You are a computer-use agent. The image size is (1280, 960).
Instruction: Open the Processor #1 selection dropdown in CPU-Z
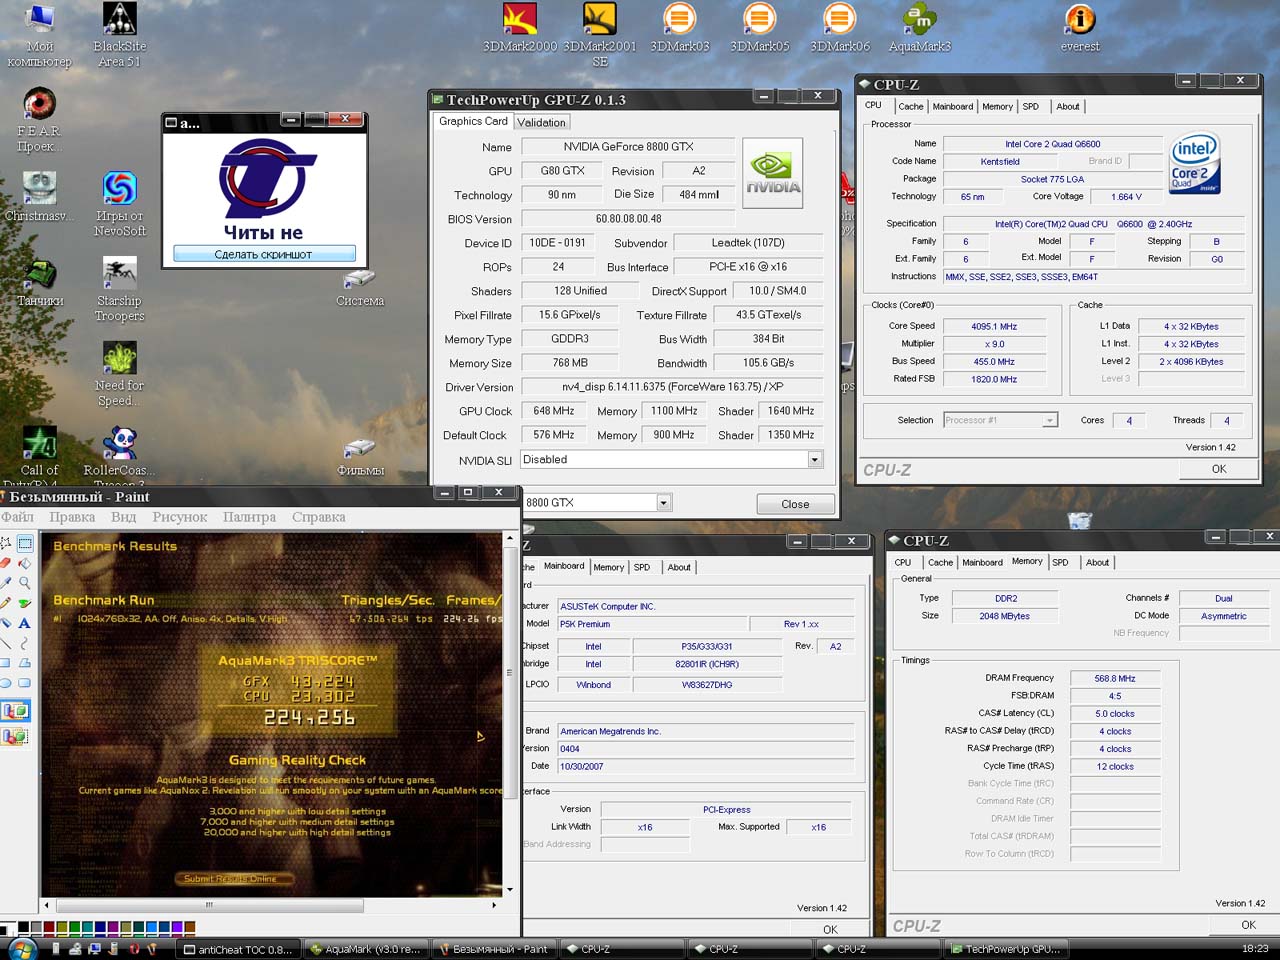pyautogui.click(x=1050, y=420)
